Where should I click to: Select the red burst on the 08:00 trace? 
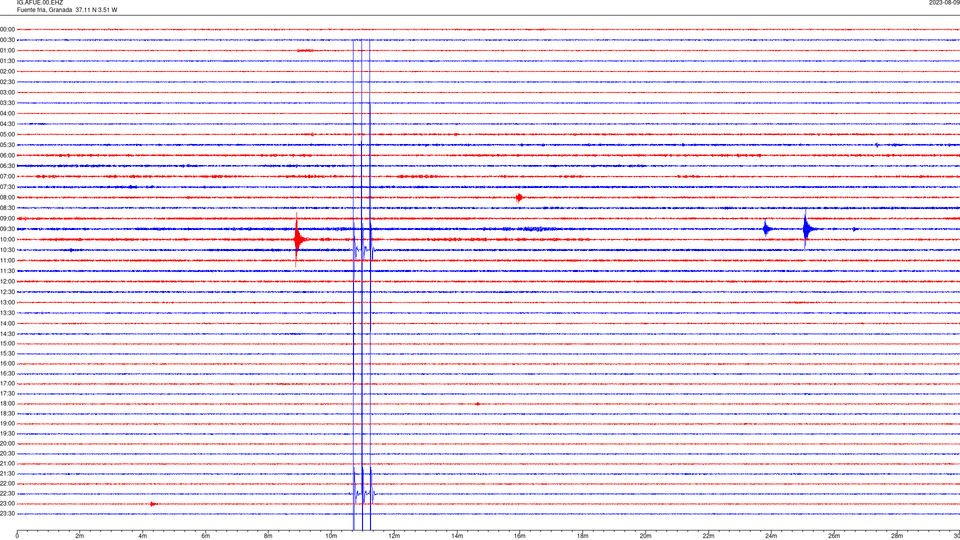(x=519, y=198)
